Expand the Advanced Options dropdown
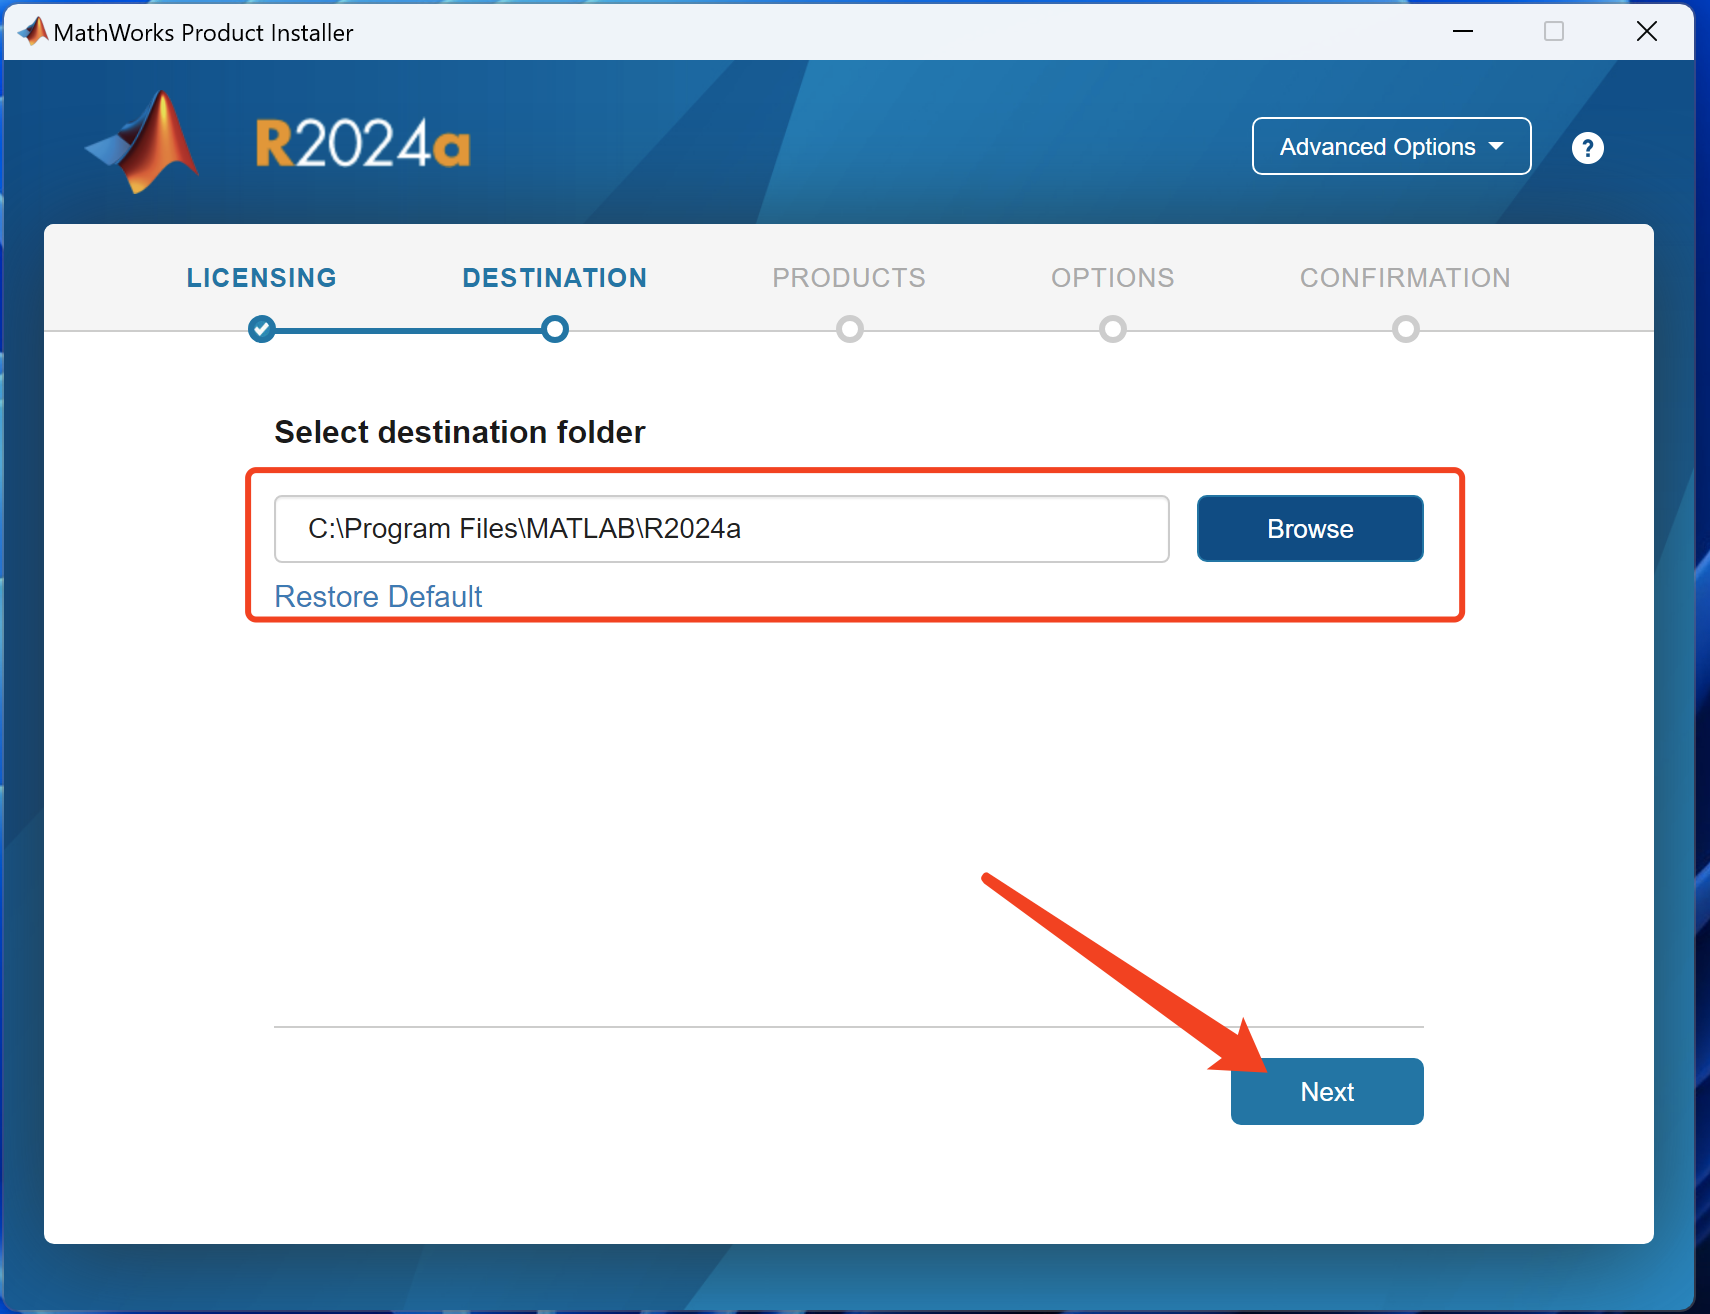Viewport: 1710px width, 1314px height. (1391, 147)
